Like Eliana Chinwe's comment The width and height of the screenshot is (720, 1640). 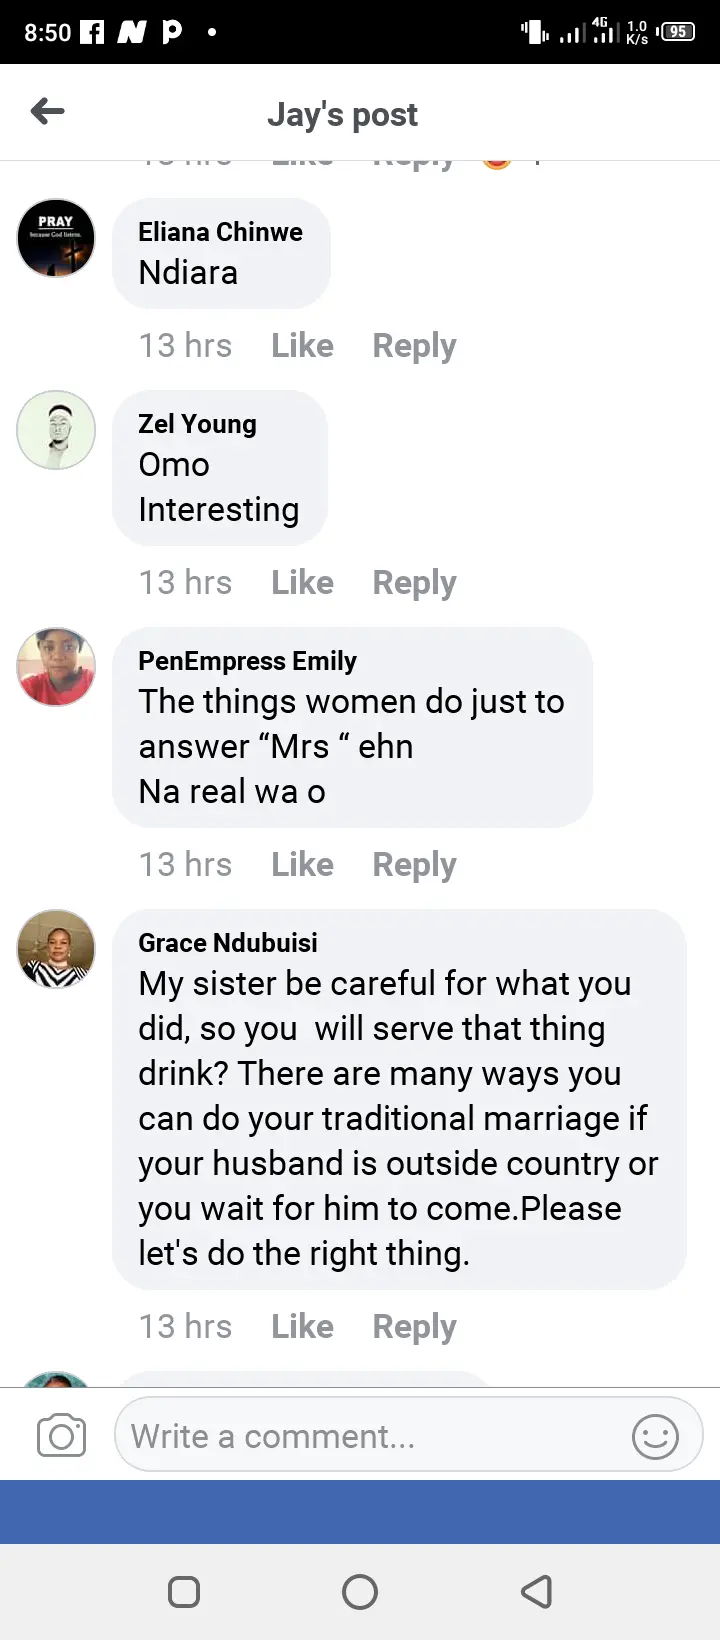[x=302, y=346]
